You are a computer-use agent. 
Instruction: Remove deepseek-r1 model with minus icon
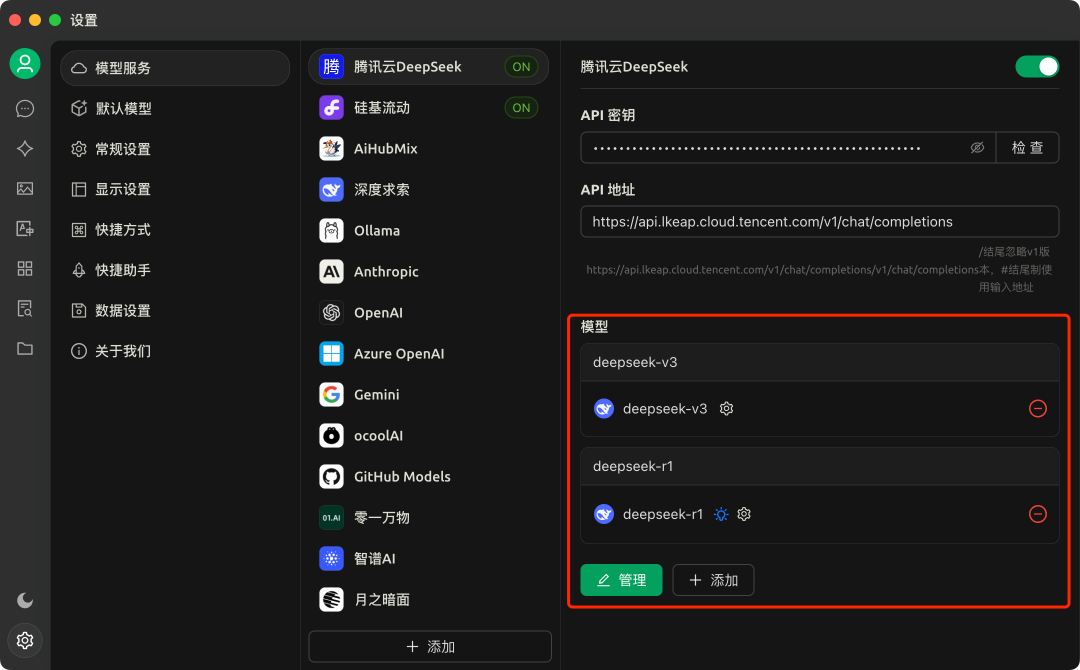coord(1038,514)
